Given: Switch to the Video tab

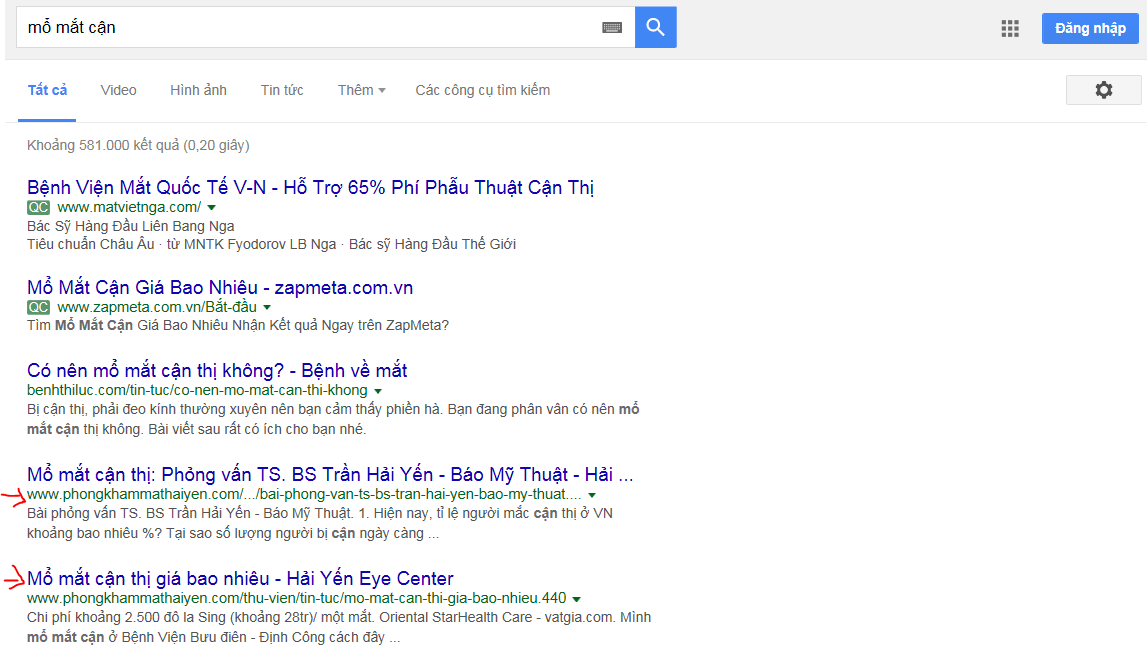Looking at the screenshot, I should click(119, 90).
